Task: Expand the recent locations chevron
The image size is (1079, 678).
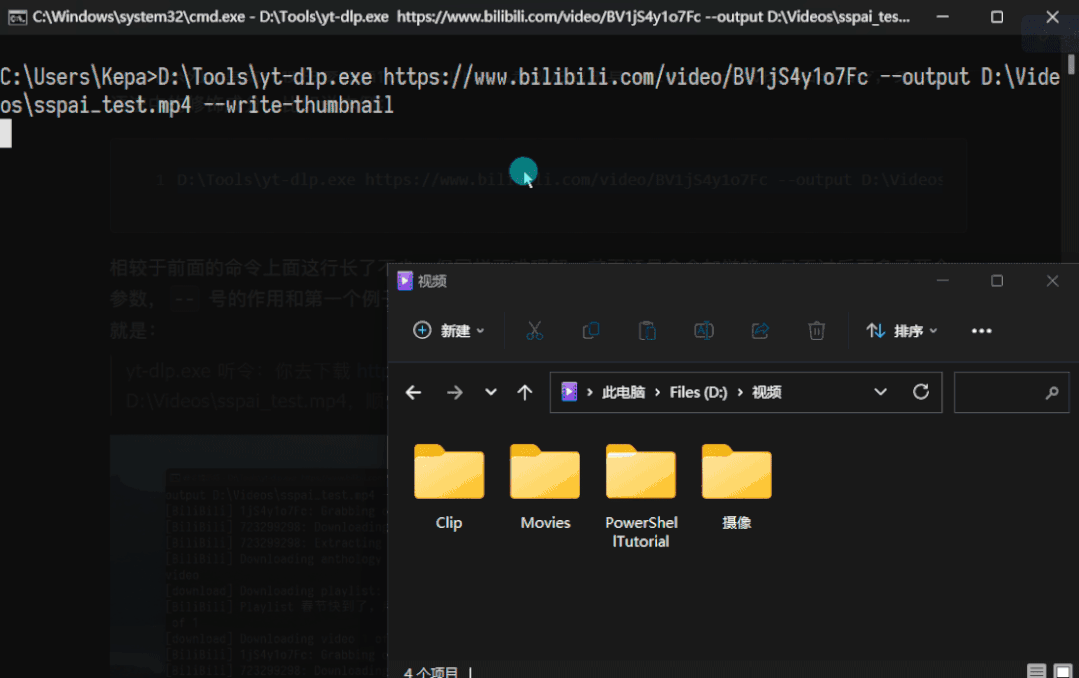Action: (x=491, y=392)
